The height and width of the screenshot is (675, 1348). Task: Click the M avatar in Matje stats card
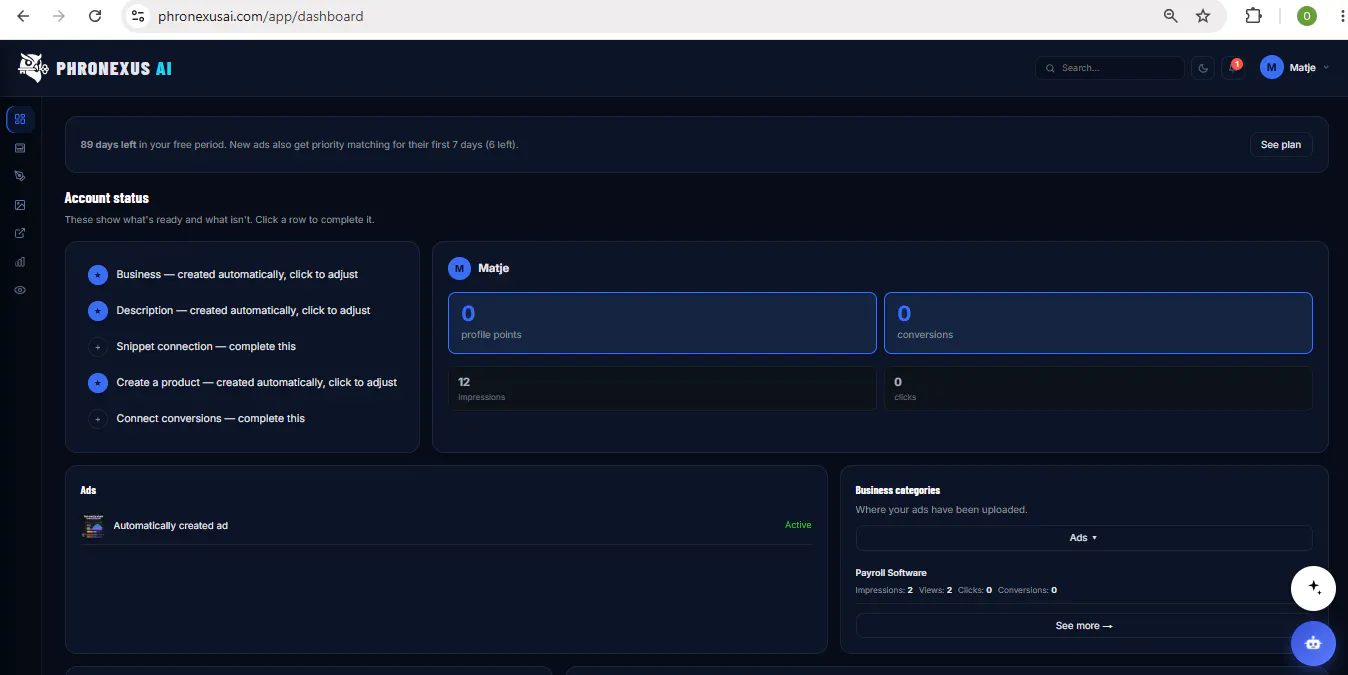tap(459, 268)
